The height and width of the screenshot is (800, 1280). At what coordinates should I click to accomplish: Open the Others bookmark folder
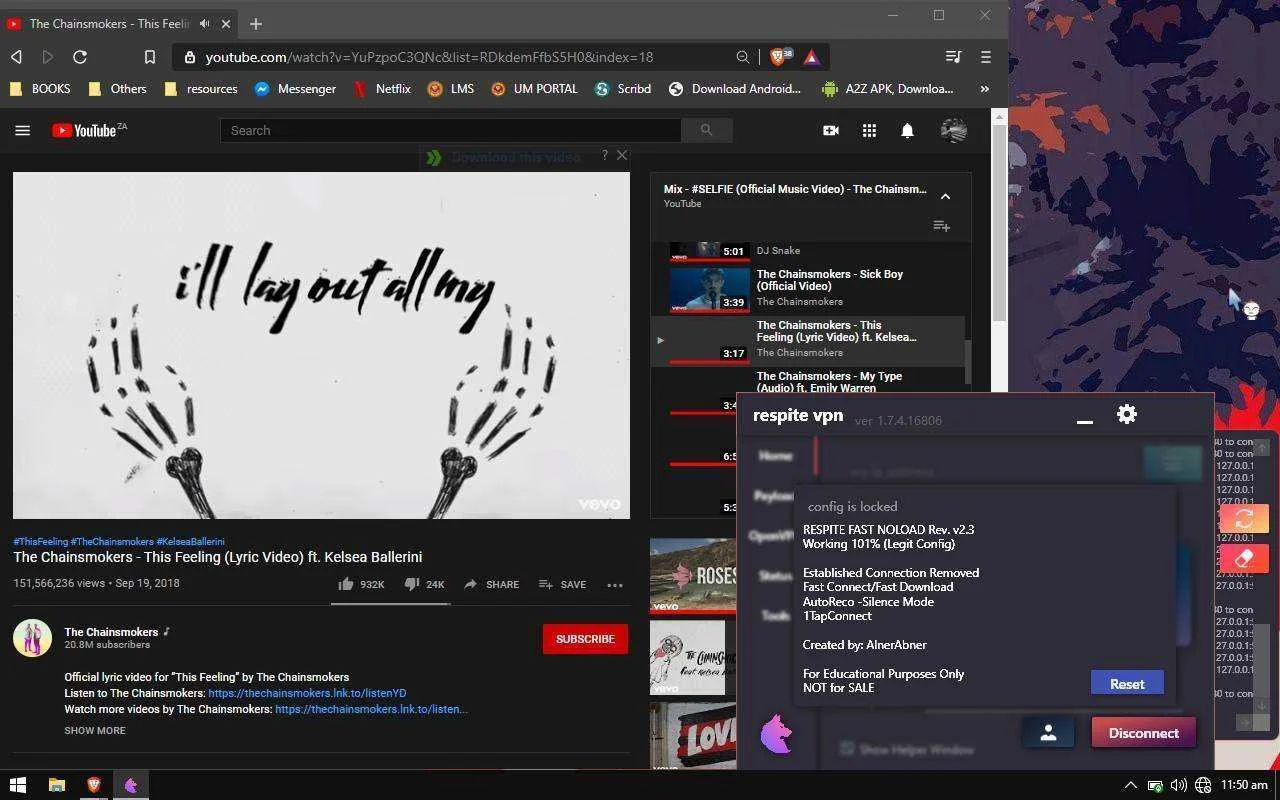tap(118, 89)
